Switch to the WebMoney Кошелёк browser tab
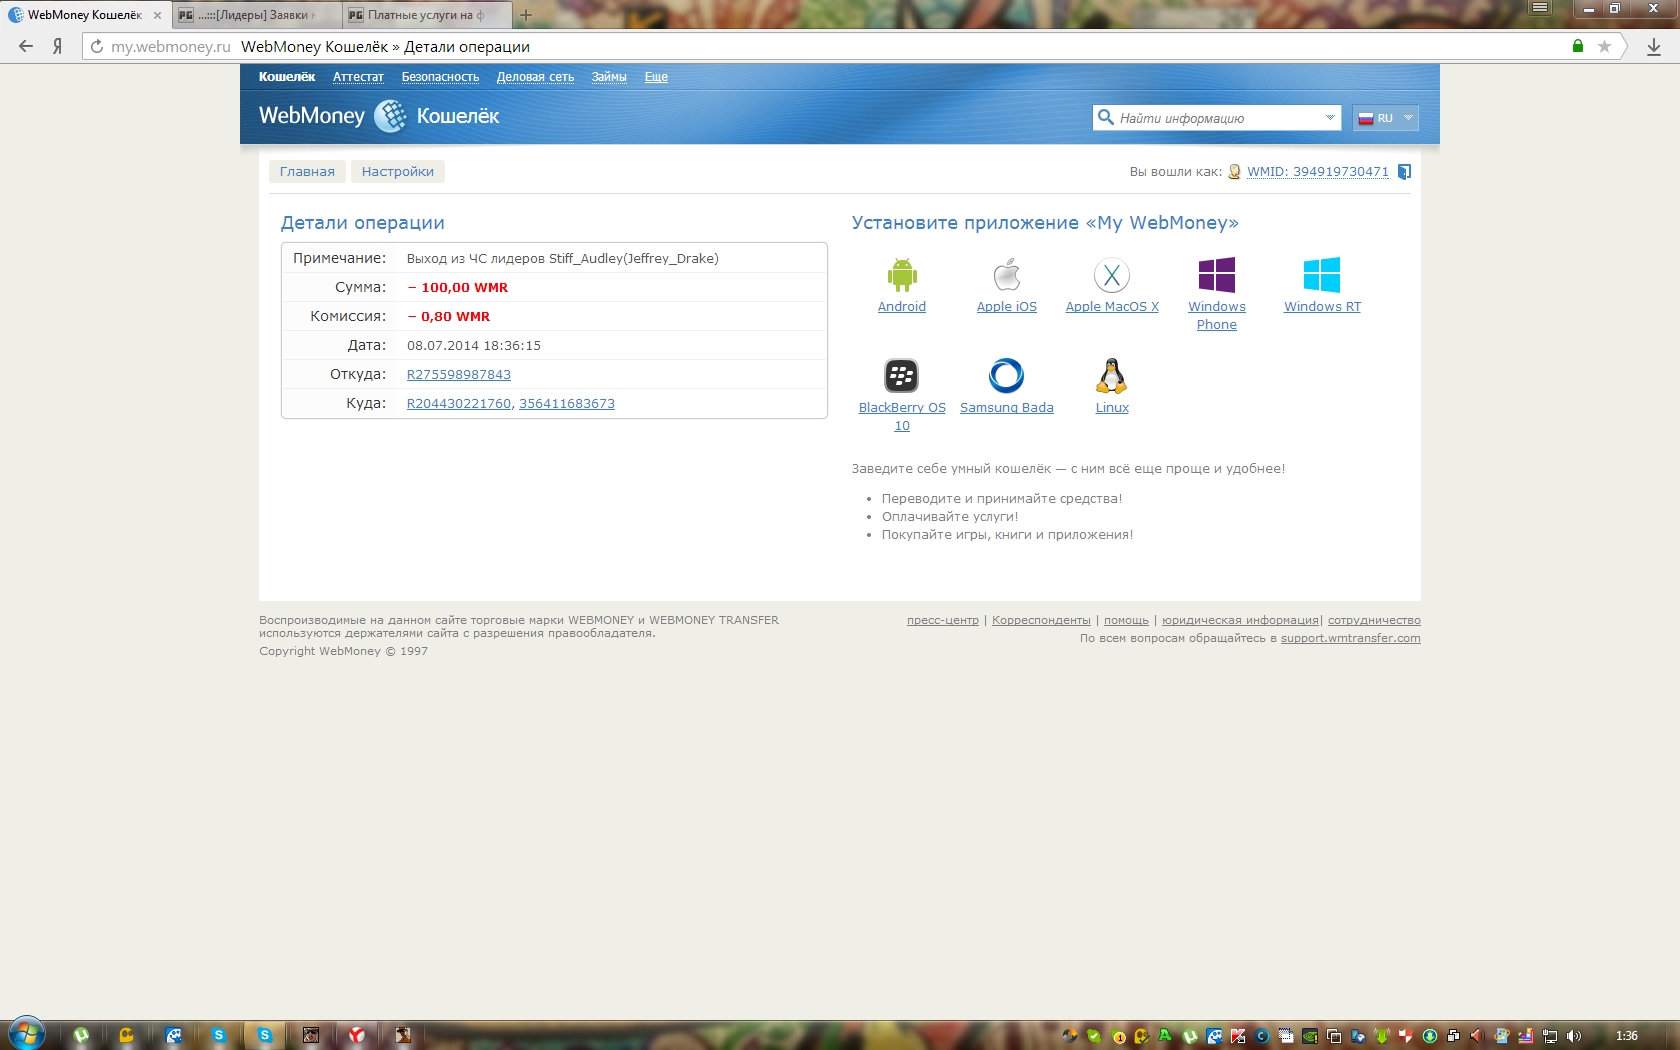 pyautogui.click(x=85, y=15)
